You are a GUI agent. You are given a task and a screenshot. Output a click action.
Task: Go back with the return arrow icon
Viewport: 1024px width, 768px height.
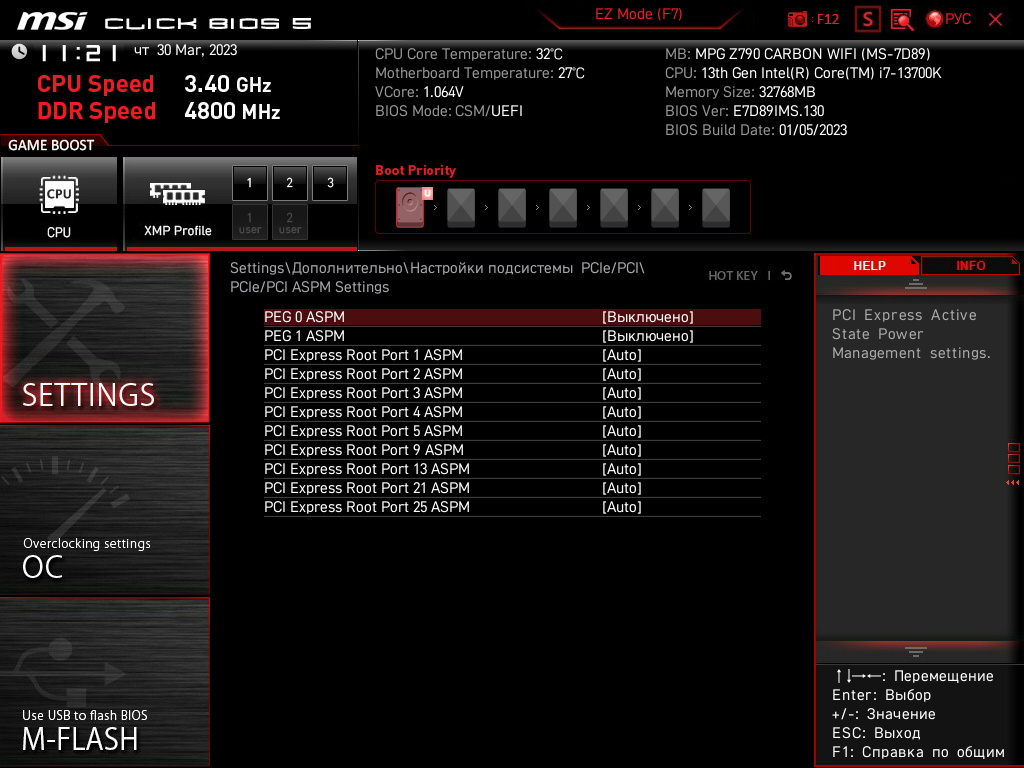[787, 276]
